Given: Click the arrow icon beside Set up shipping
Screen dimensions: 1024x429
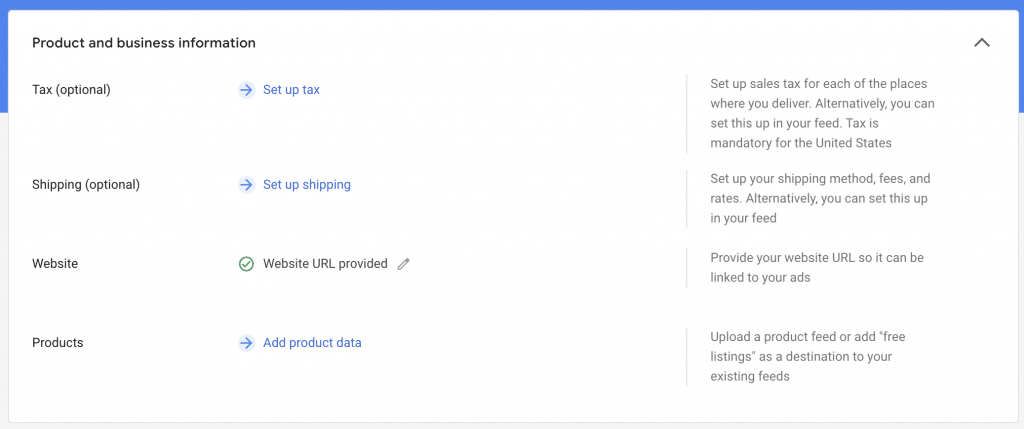Looking at the screenshot, I should tap(246, 185).
